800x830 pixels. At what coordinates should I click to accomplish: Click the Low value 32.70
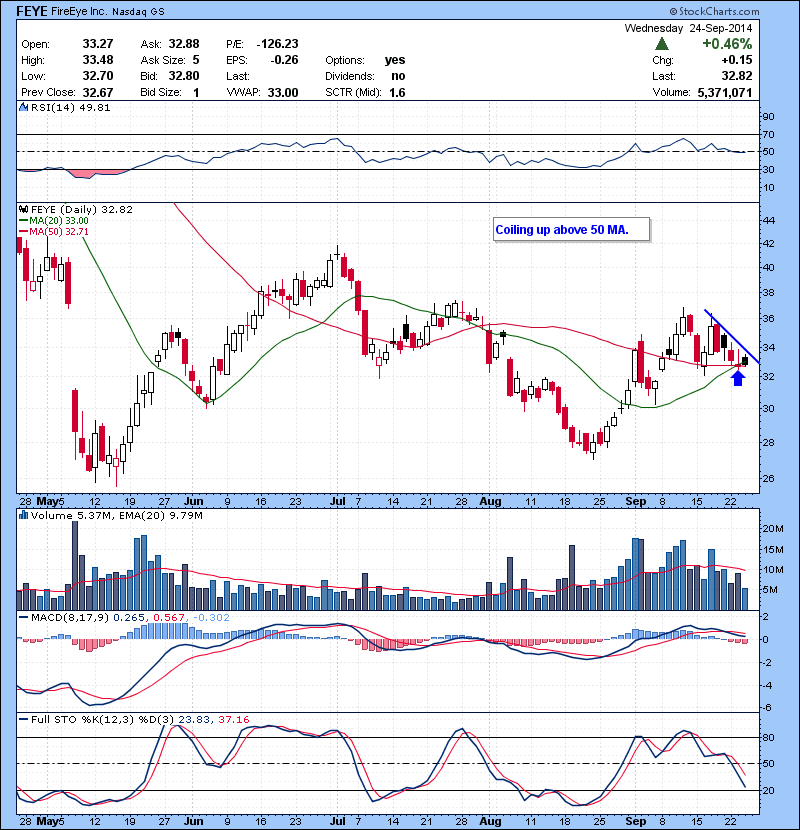point(98,76)
